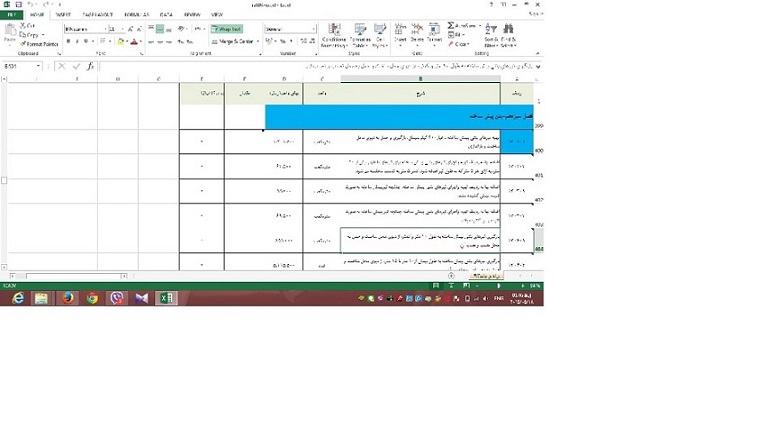Click the Clear eraser icon
Viewport: 776px width, 437px height.
(x=451, y=44)
